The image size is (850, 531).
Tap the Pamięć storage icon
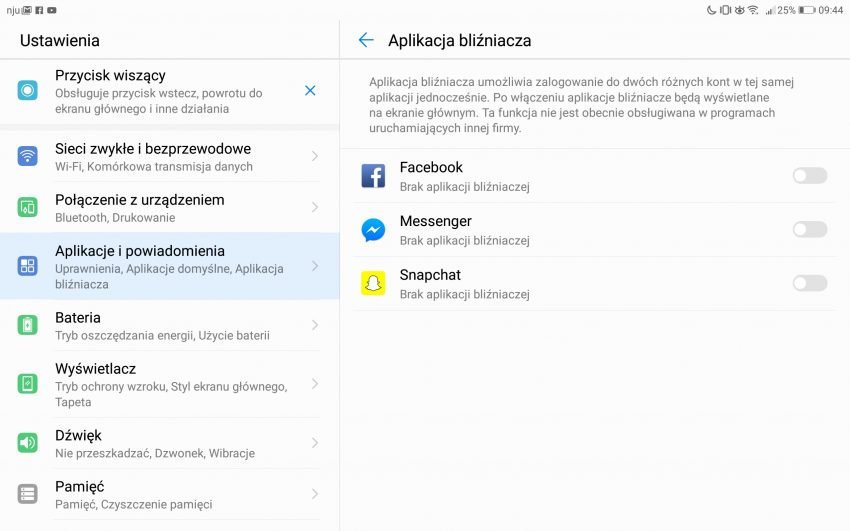(x=28, y=494)
